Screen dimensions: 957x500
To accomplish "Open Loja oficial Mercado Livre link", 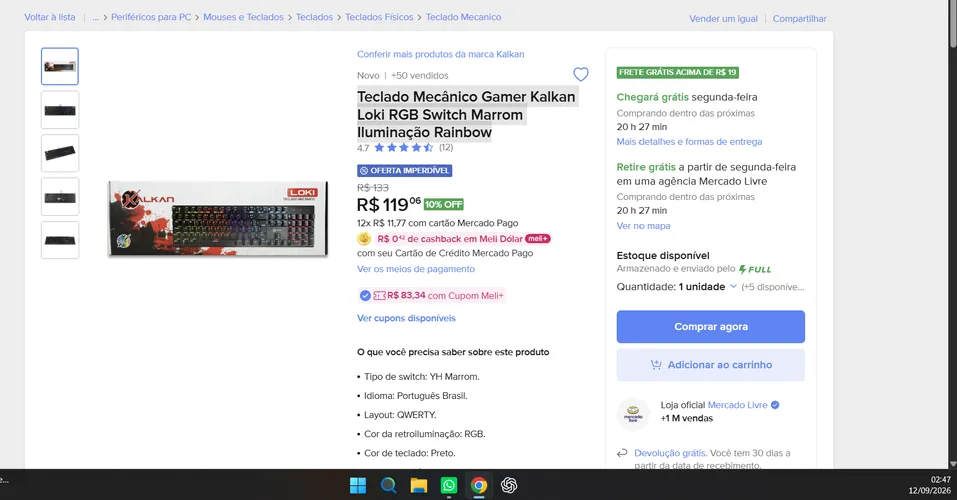I will (737, 405).
